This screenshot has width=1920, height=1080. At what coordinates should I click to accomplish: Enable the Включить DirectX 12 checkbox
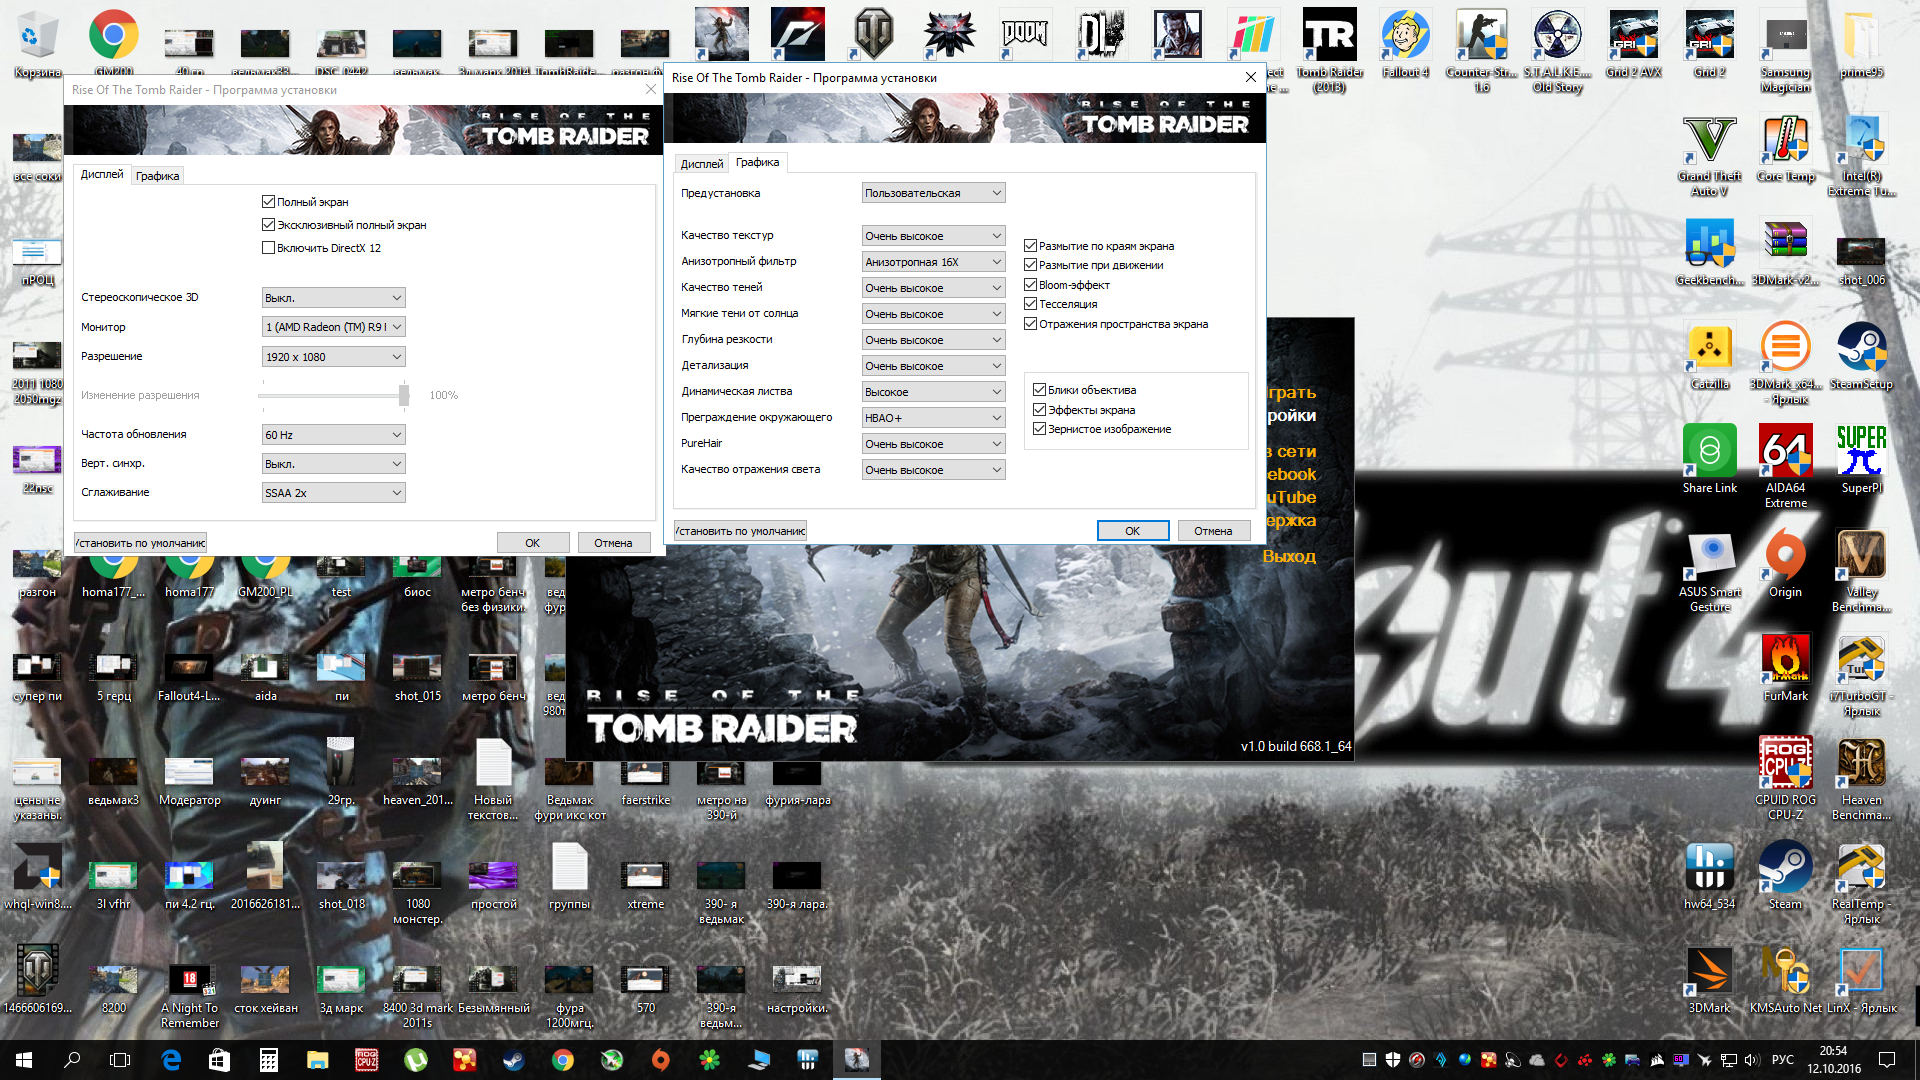tap(268, 248)
